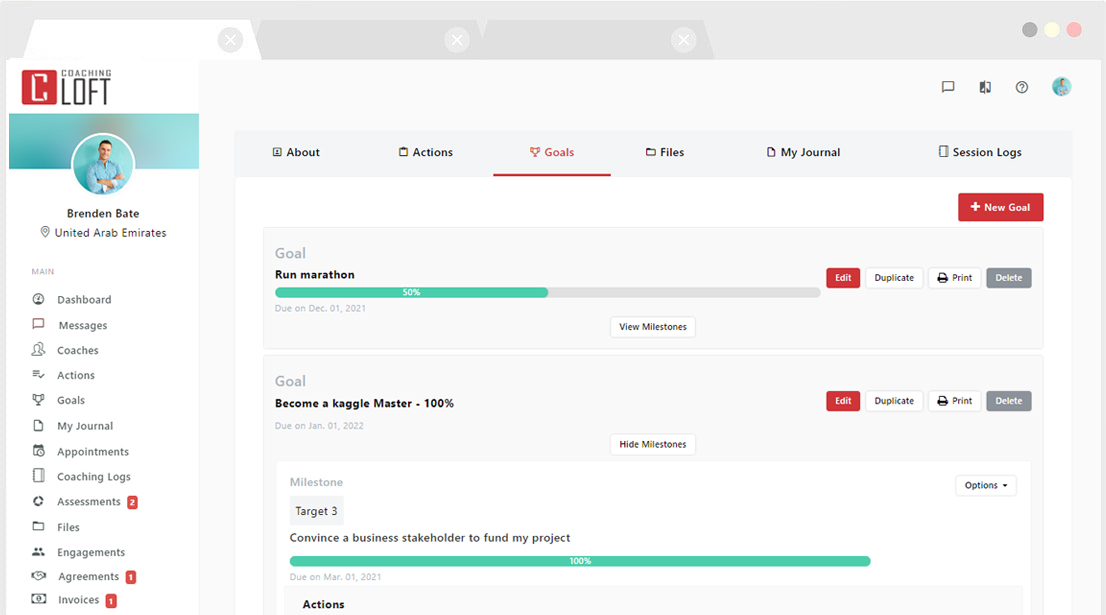Click the Dashboard icon in sidebar
Image resolution: width=1106 pixels, height=615 pixels.
pos(39,299)
